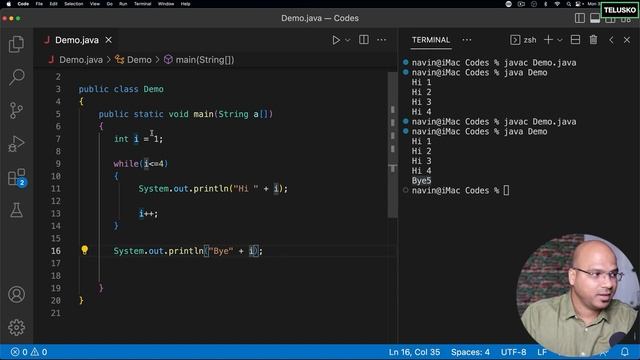
Task: Open Spotlight search in menu bar
Action: pos(568,4)
